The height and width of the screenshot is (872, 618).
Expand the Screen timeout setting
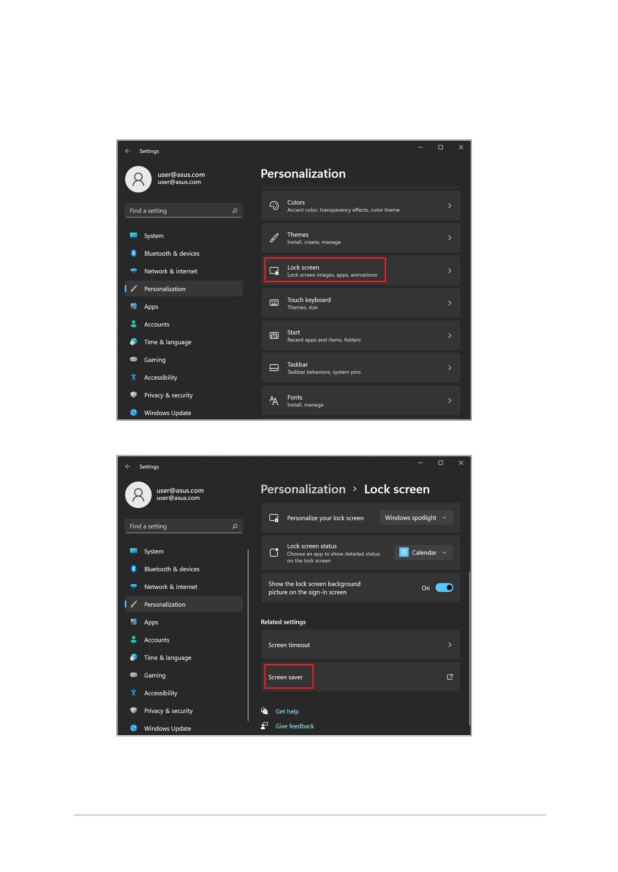coord(360,645)
